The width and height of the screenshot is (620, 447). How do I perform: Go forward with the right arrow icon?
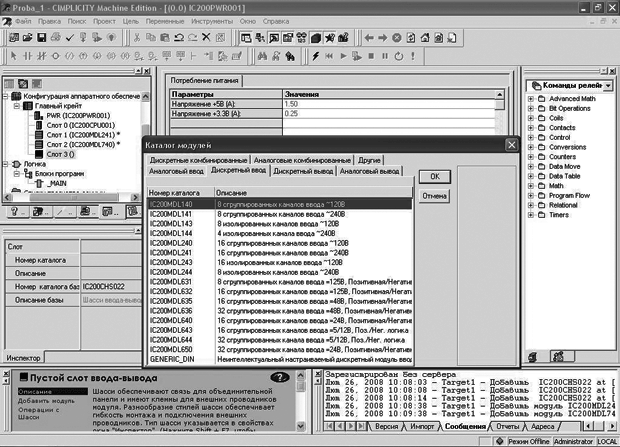[382, 38]
